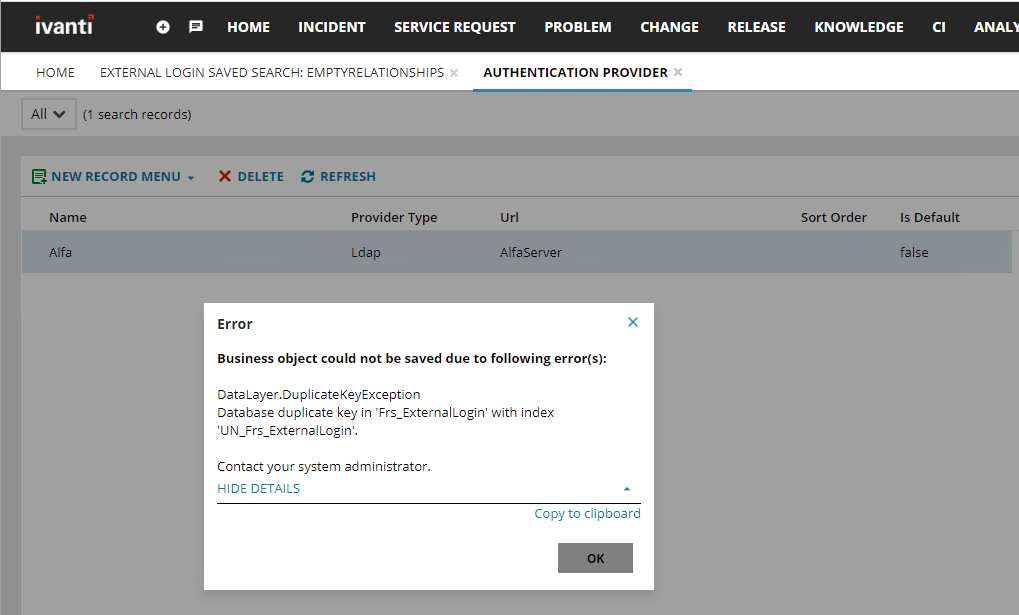
Task: Sort by Provider Type column header
Action: [394, 217]
